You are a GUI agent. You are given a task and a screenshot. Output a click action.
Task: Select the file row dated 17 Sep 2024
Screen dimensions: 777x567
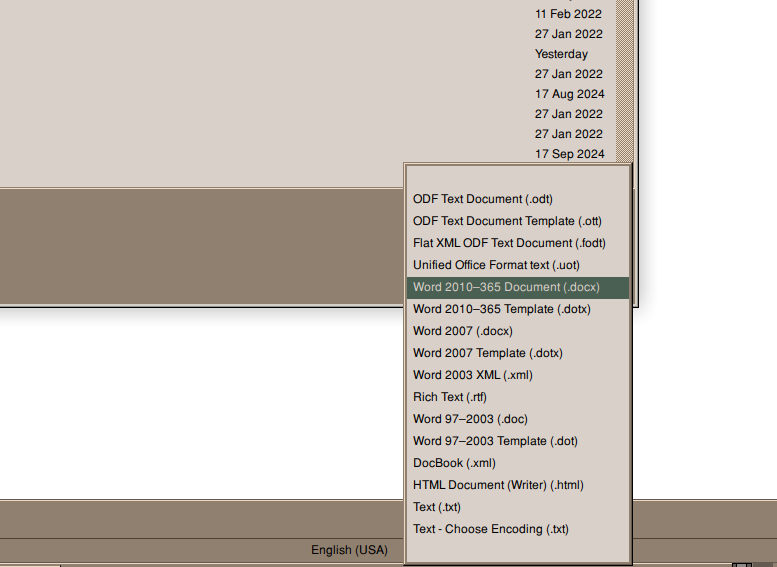(307, 154)
